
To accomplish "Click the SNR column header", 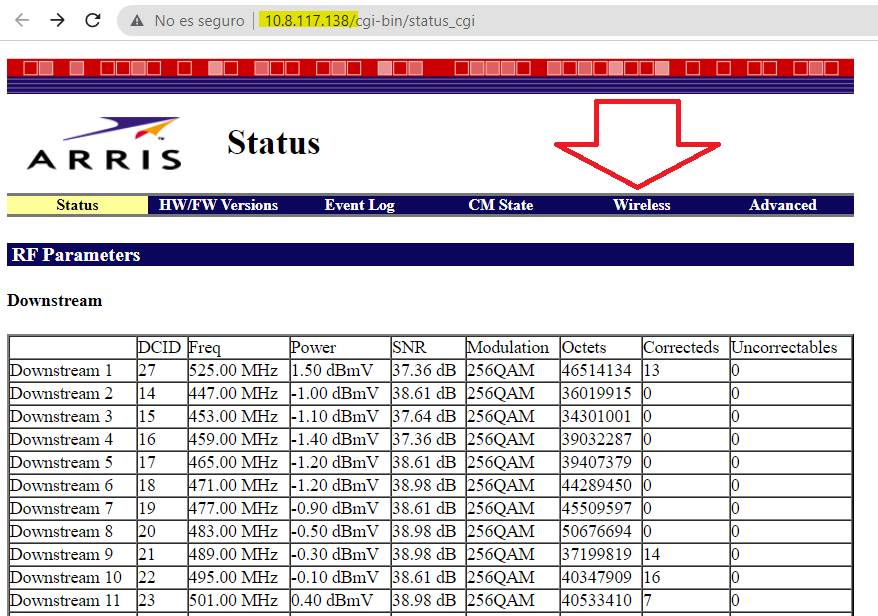I will 405,347.
